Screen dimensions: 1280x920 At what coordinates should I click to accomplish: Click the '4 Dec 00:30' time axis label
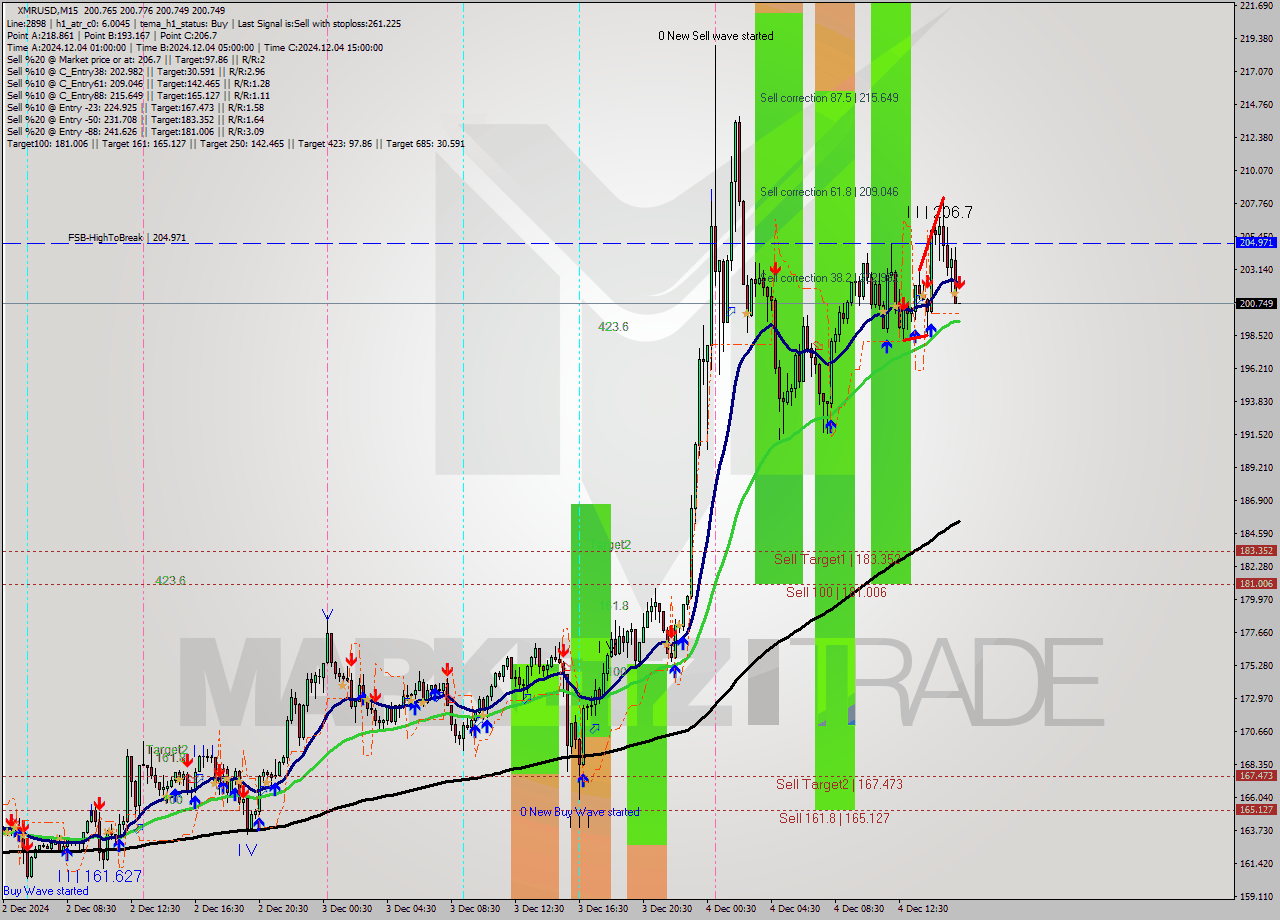point(731,909)
